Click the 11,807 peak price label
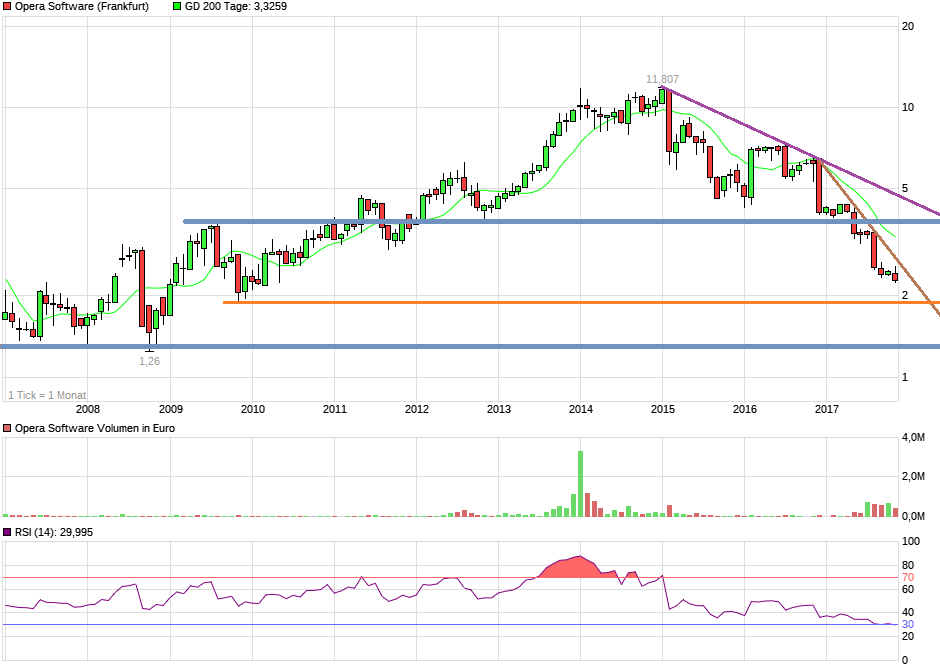Image resolution: width=940 pixels, height=670 pixels. click(662, 79)
